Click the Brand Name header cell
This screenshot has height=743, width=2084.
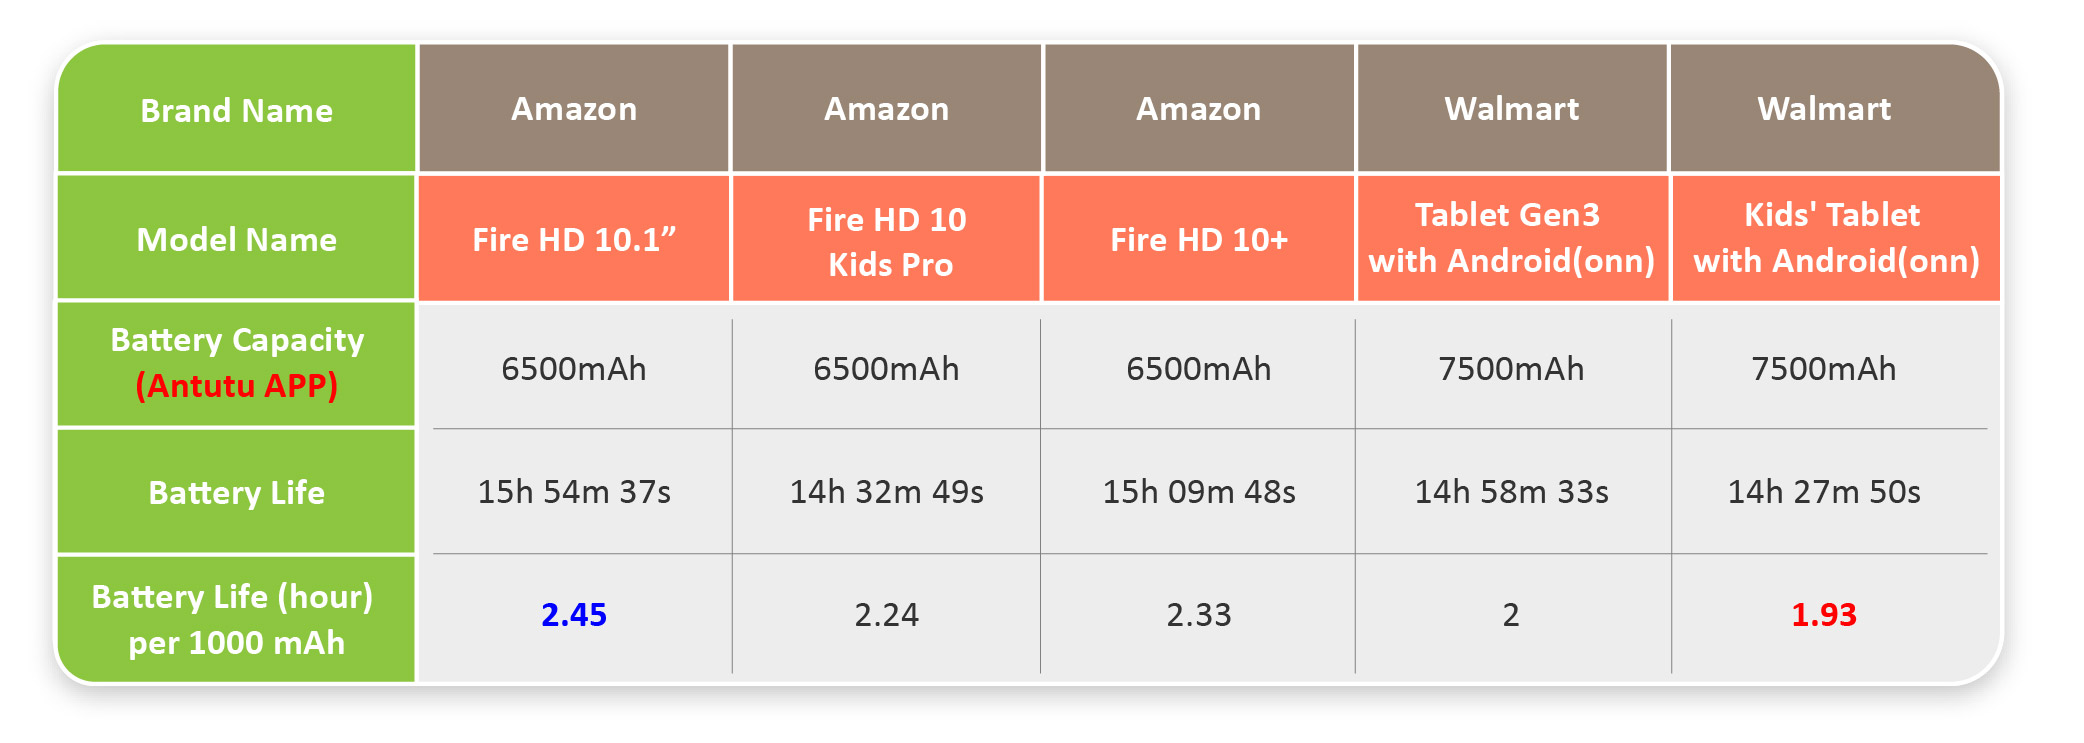pos(237,109)
